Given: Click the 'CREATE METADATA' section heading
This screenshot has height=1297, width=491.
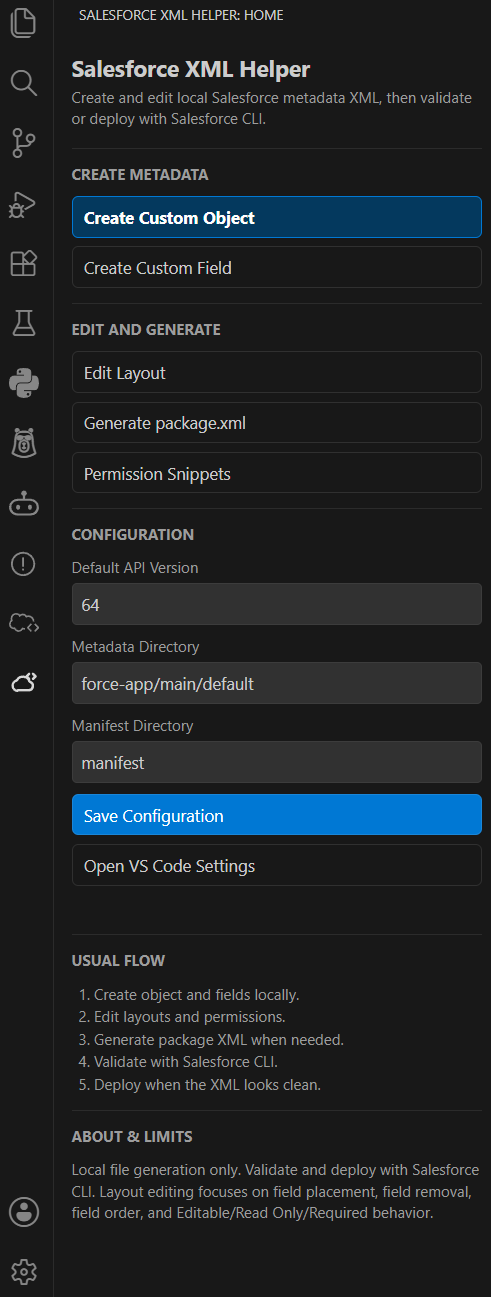Looking at the screenshot, I should (140, 175).
